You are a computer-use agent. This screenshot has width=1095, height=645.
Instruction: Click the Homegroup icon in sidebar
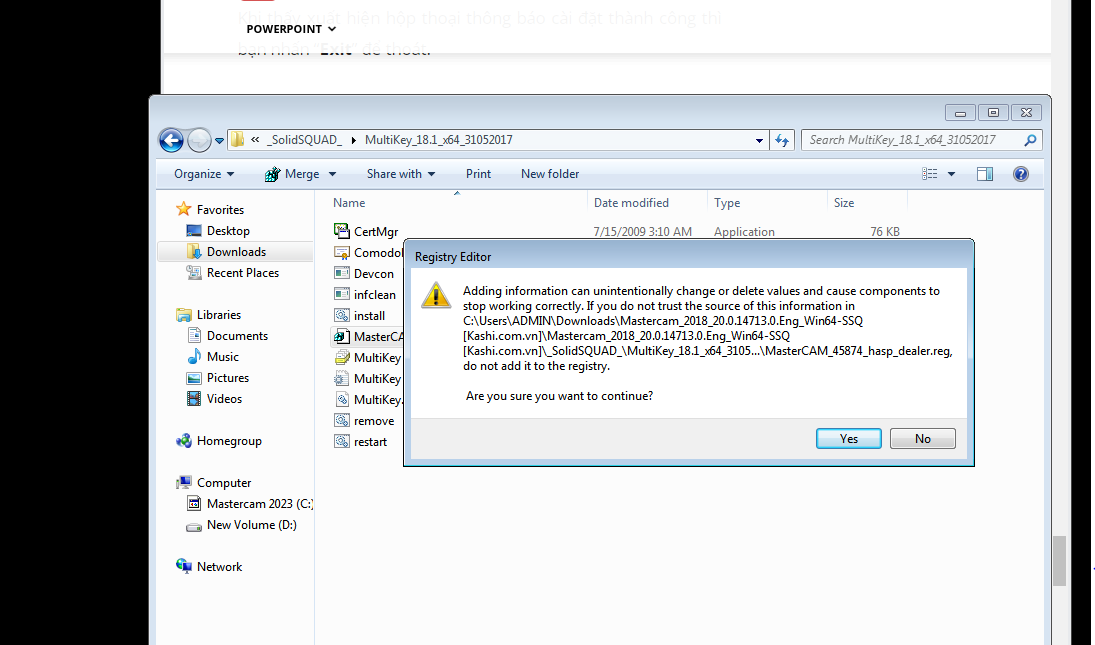coord(184,441)
